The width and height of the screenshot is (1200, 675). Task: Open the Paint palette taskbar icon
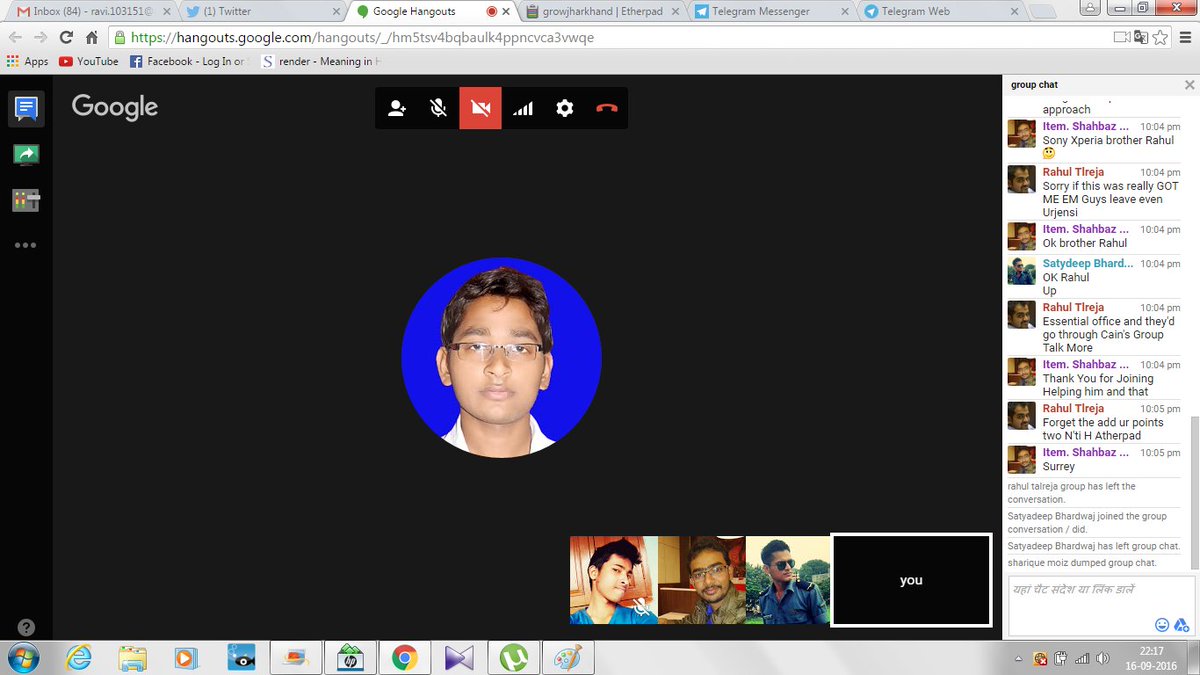[x=567, y=657]
